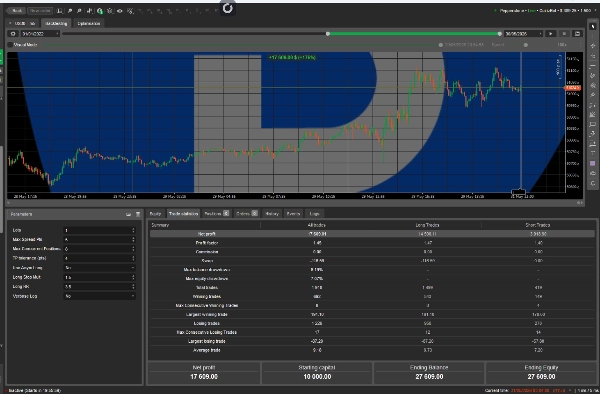600x394 pixels.
Task: Click the chart mode icon next to New order
Action: pyautogui.click(x=60, y=11)
